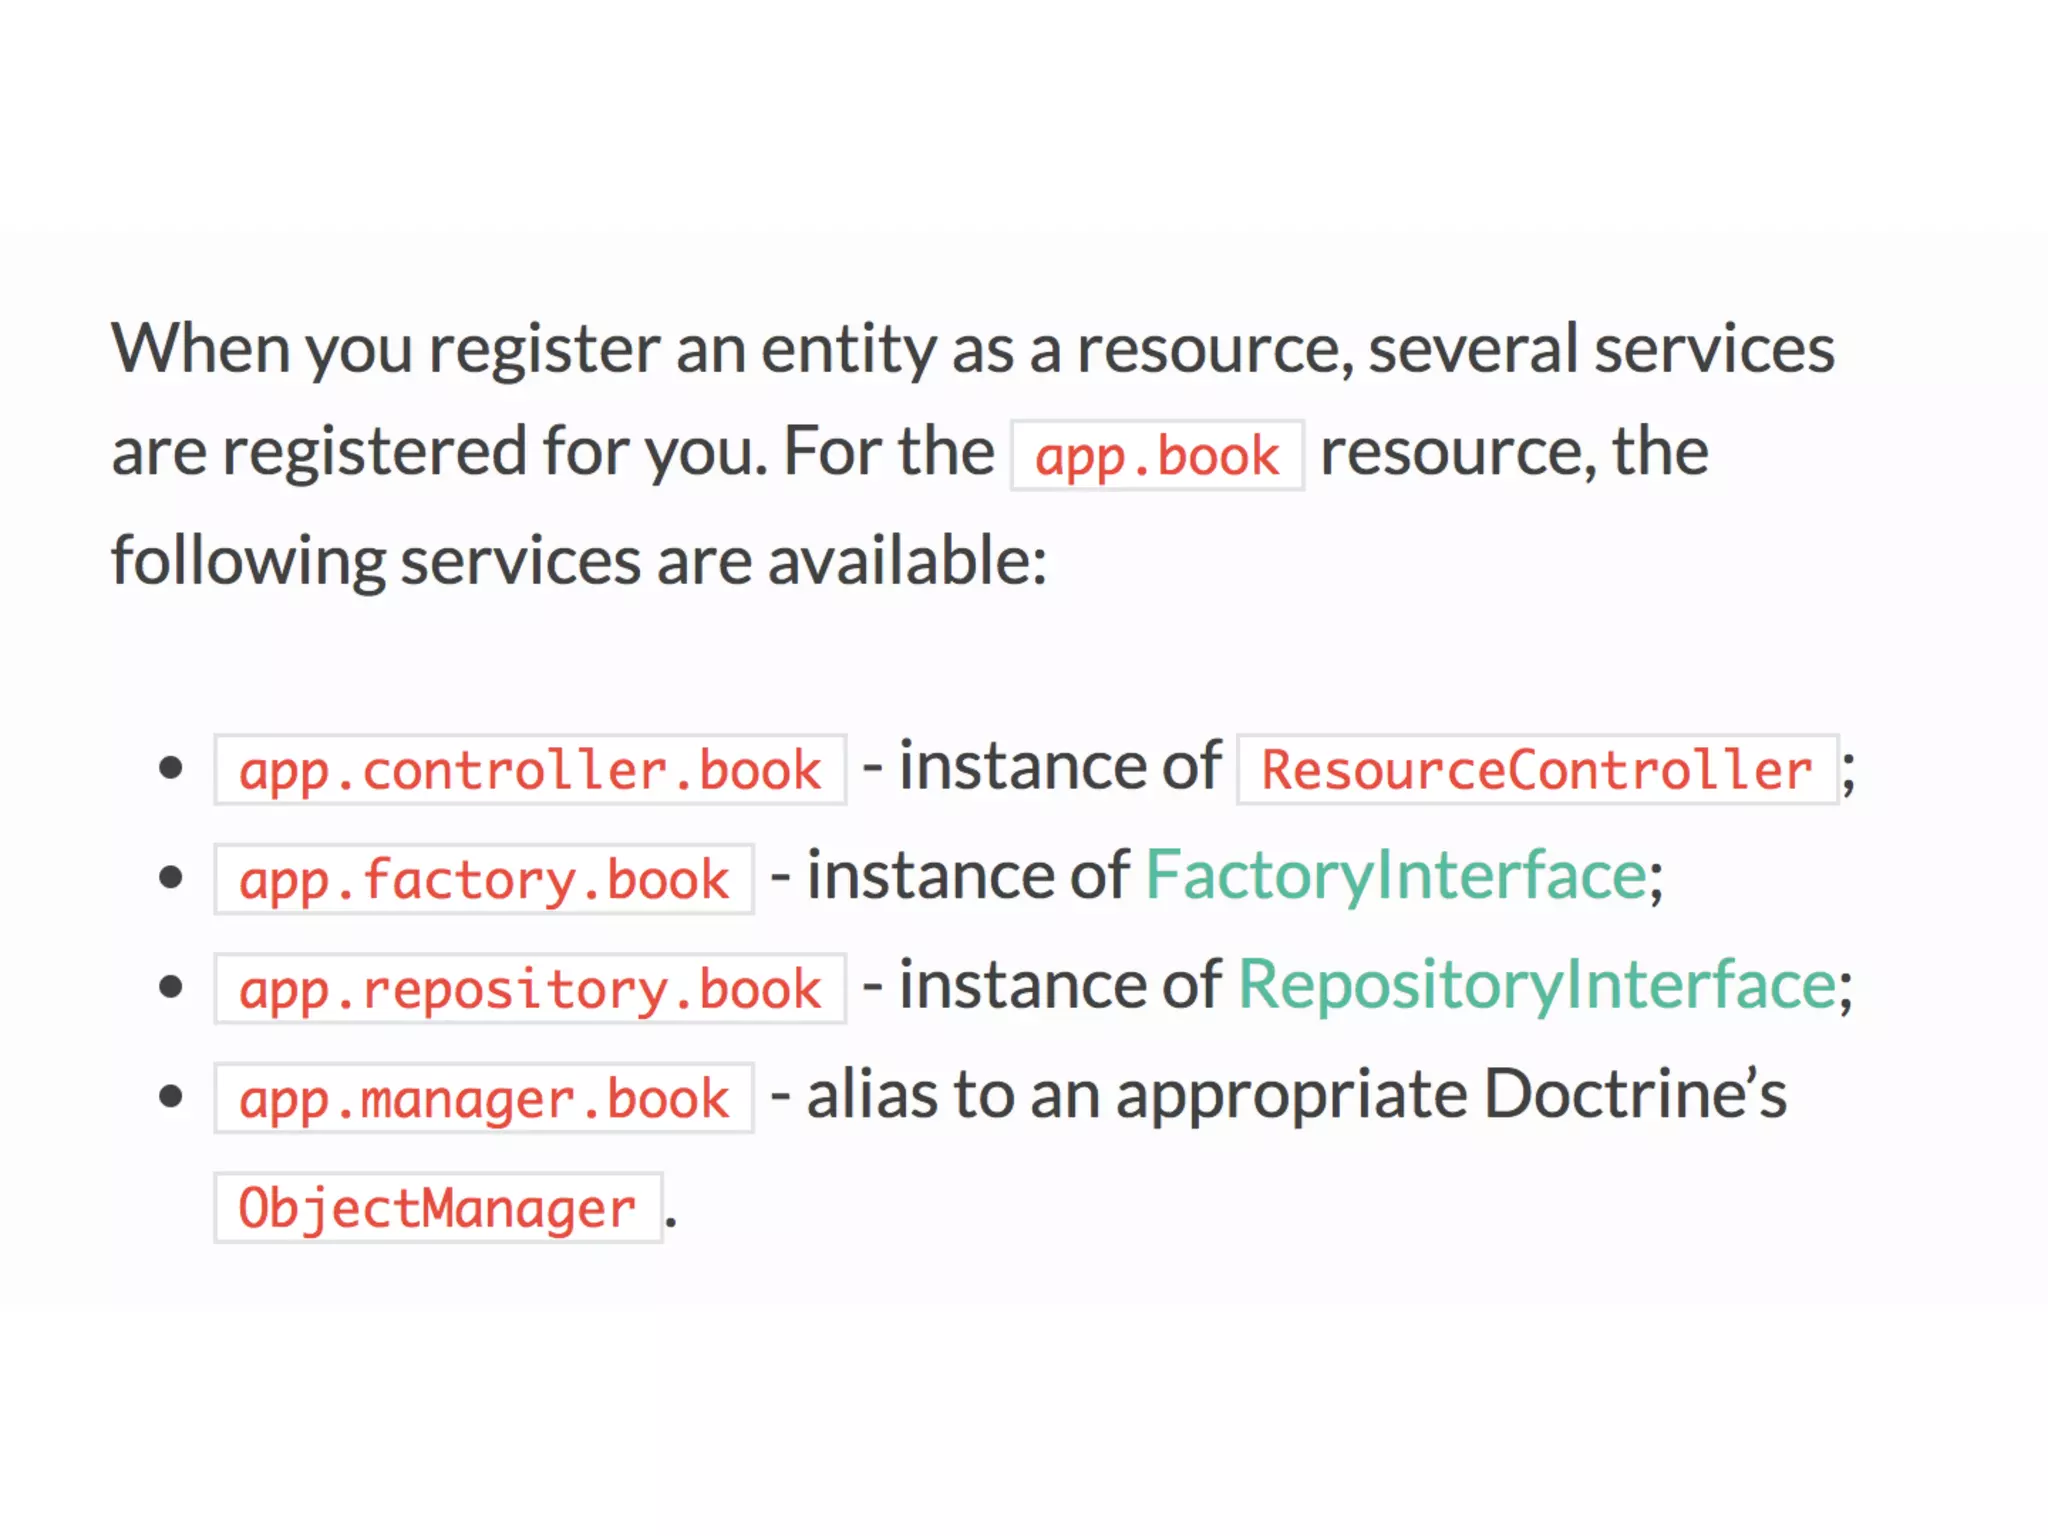This screenshot has height=1536, width=2048.
Task: Click the app.controller.book code label
Action: click(530, 771)
